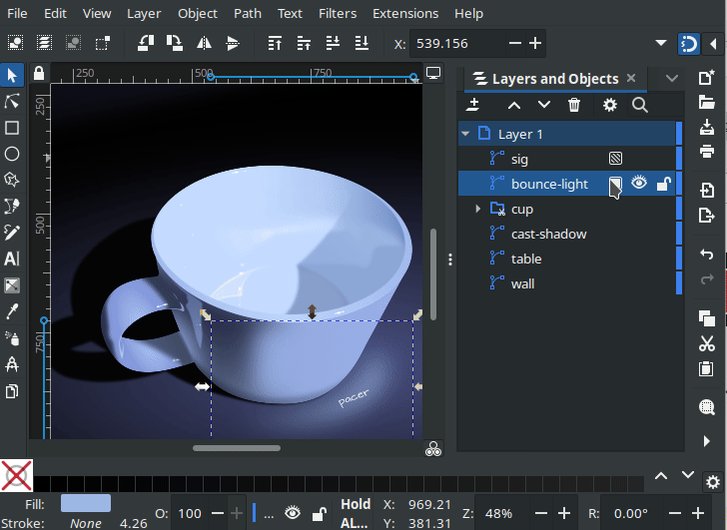727x530 pixels.
Task: Click the Fill color swatch
Action: 85,503
